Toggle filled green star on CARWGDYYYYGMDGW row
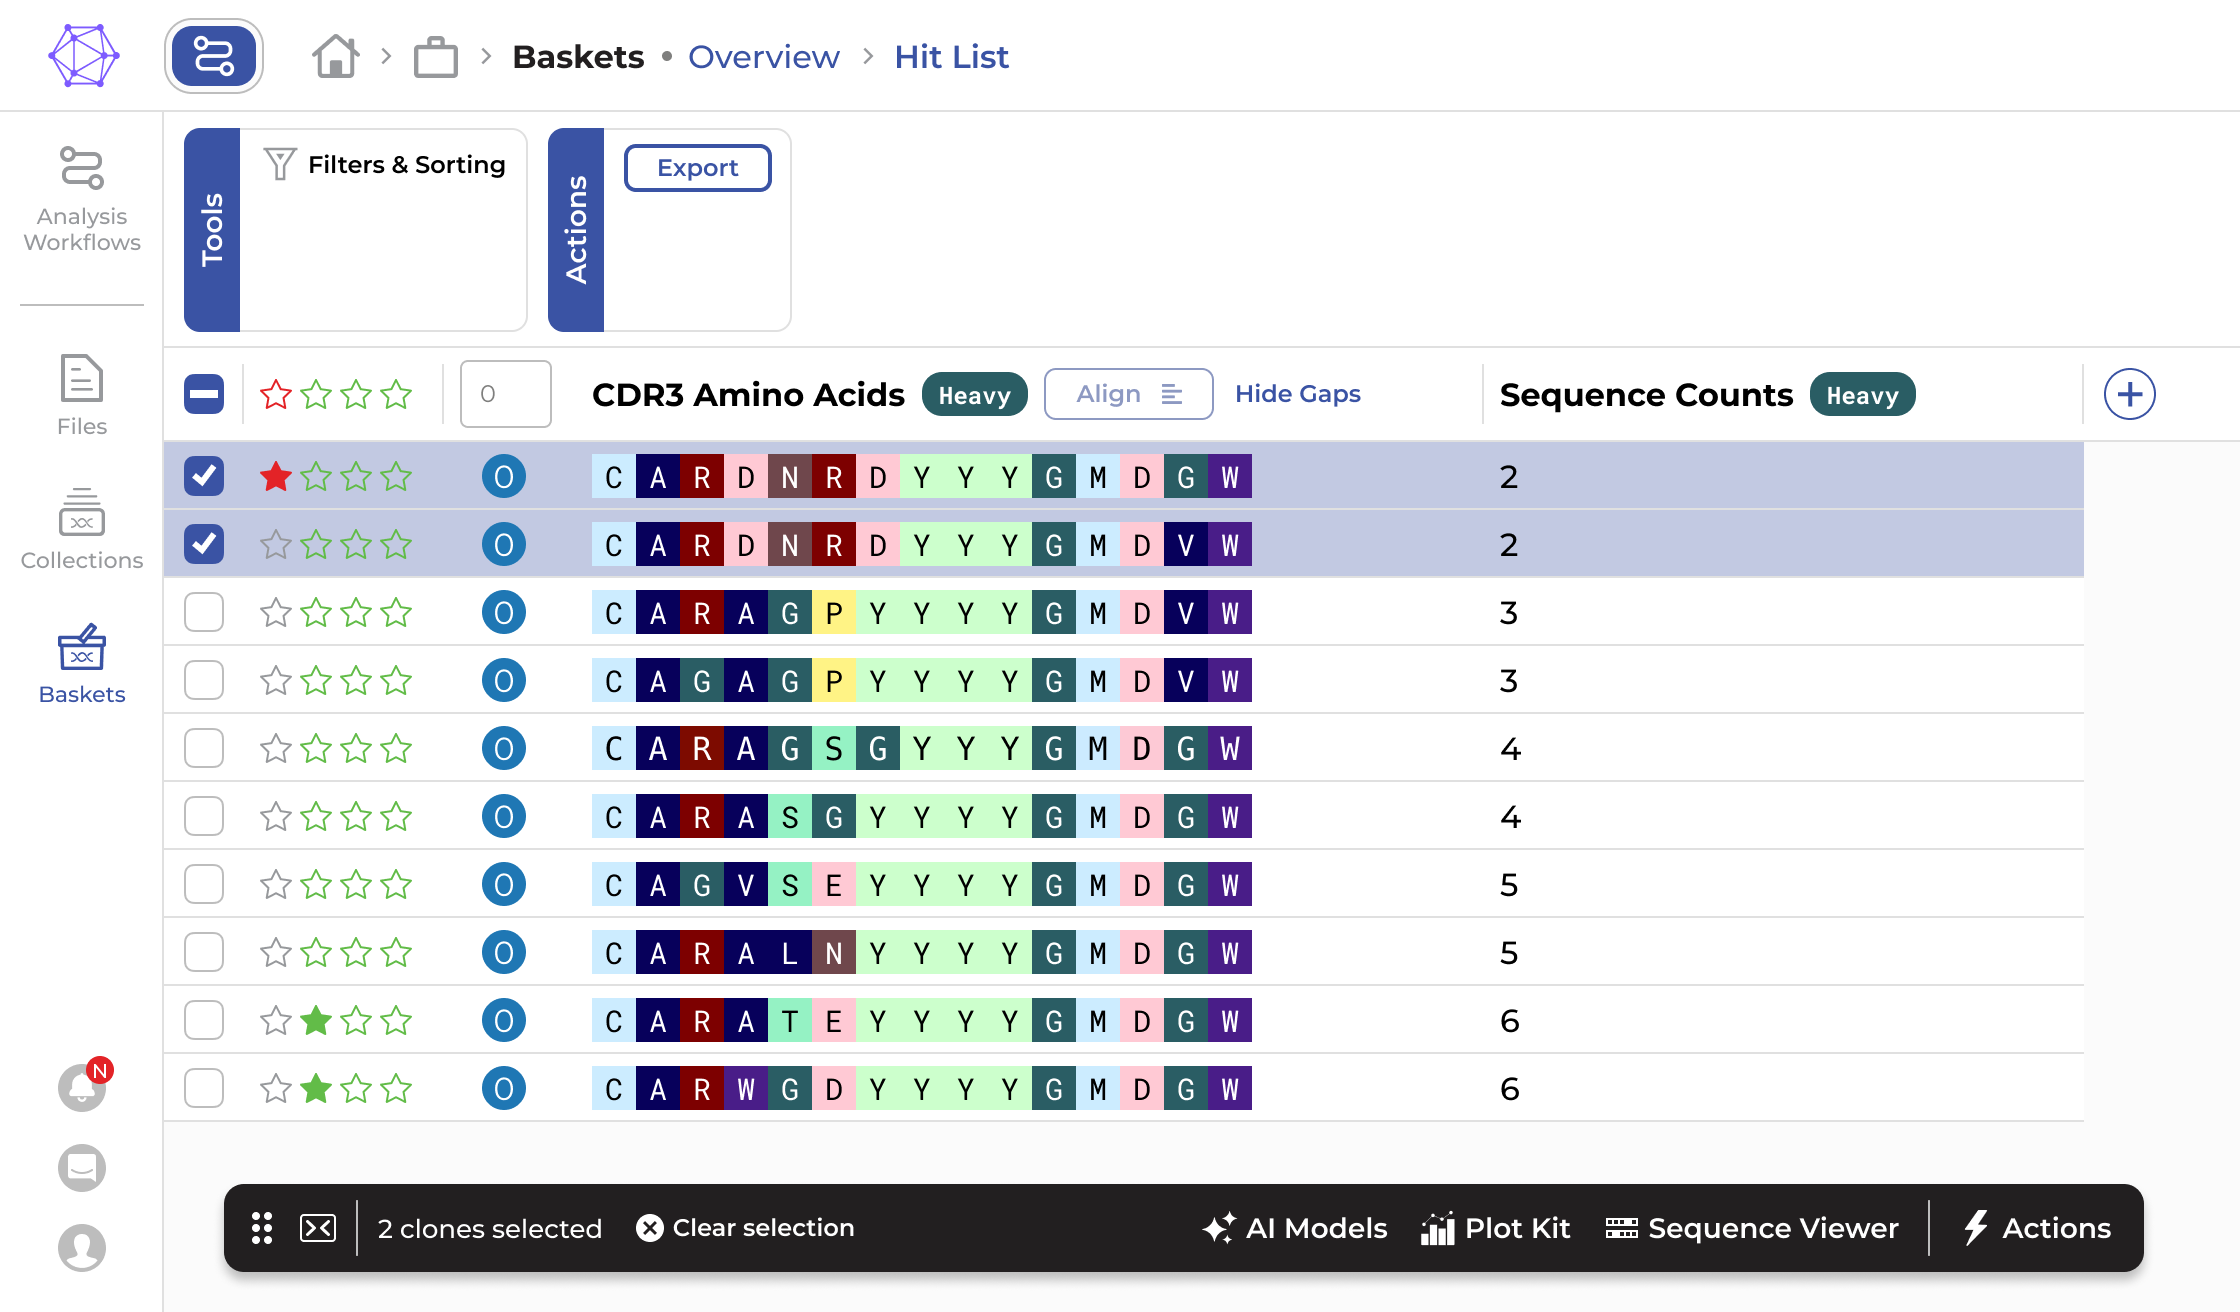The height and width of the screenshot is (1312, 2240). point(316,1088)
